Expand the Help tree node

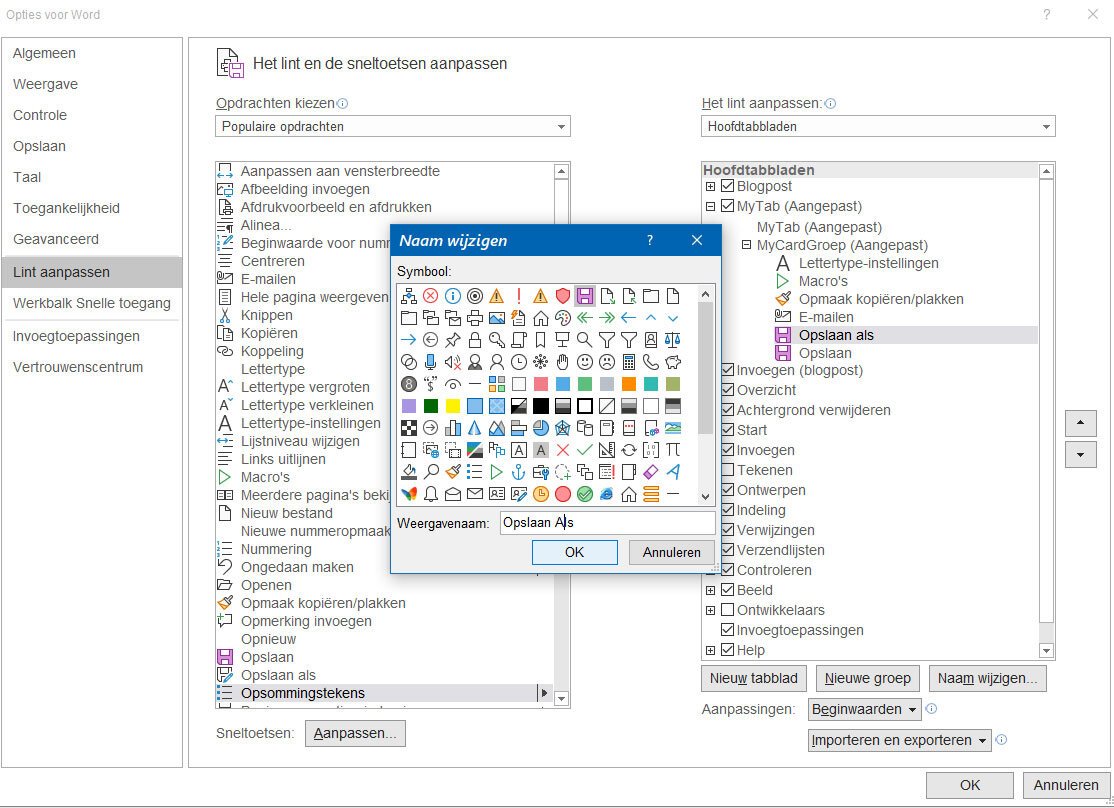point(710,650)
